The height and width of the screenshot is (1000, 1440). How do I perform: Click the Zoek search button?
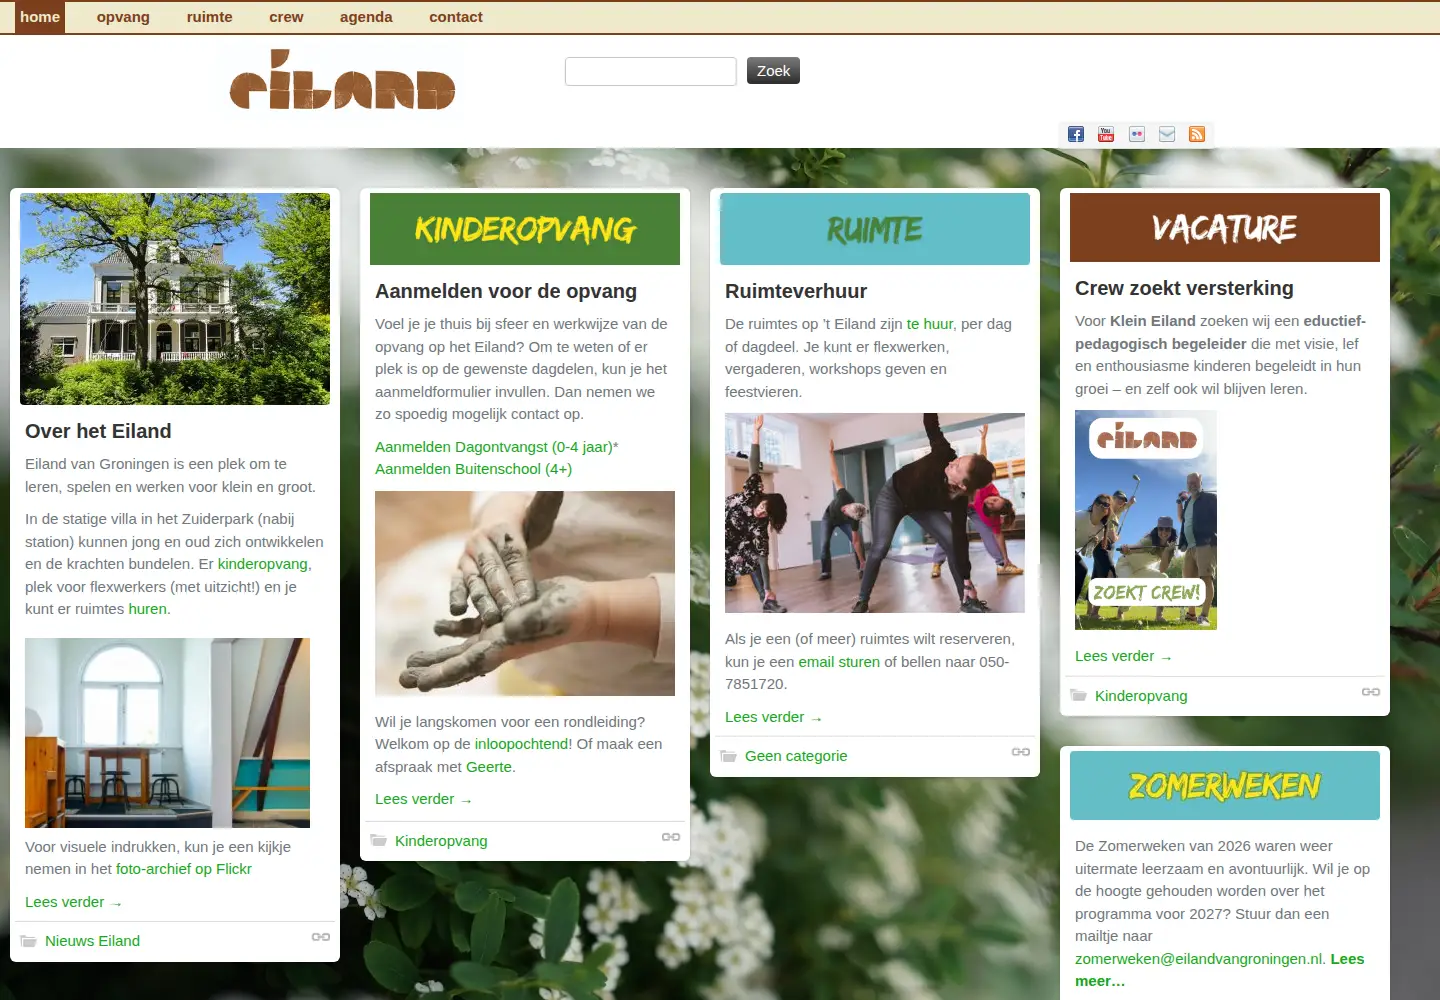tap(773, 71)
